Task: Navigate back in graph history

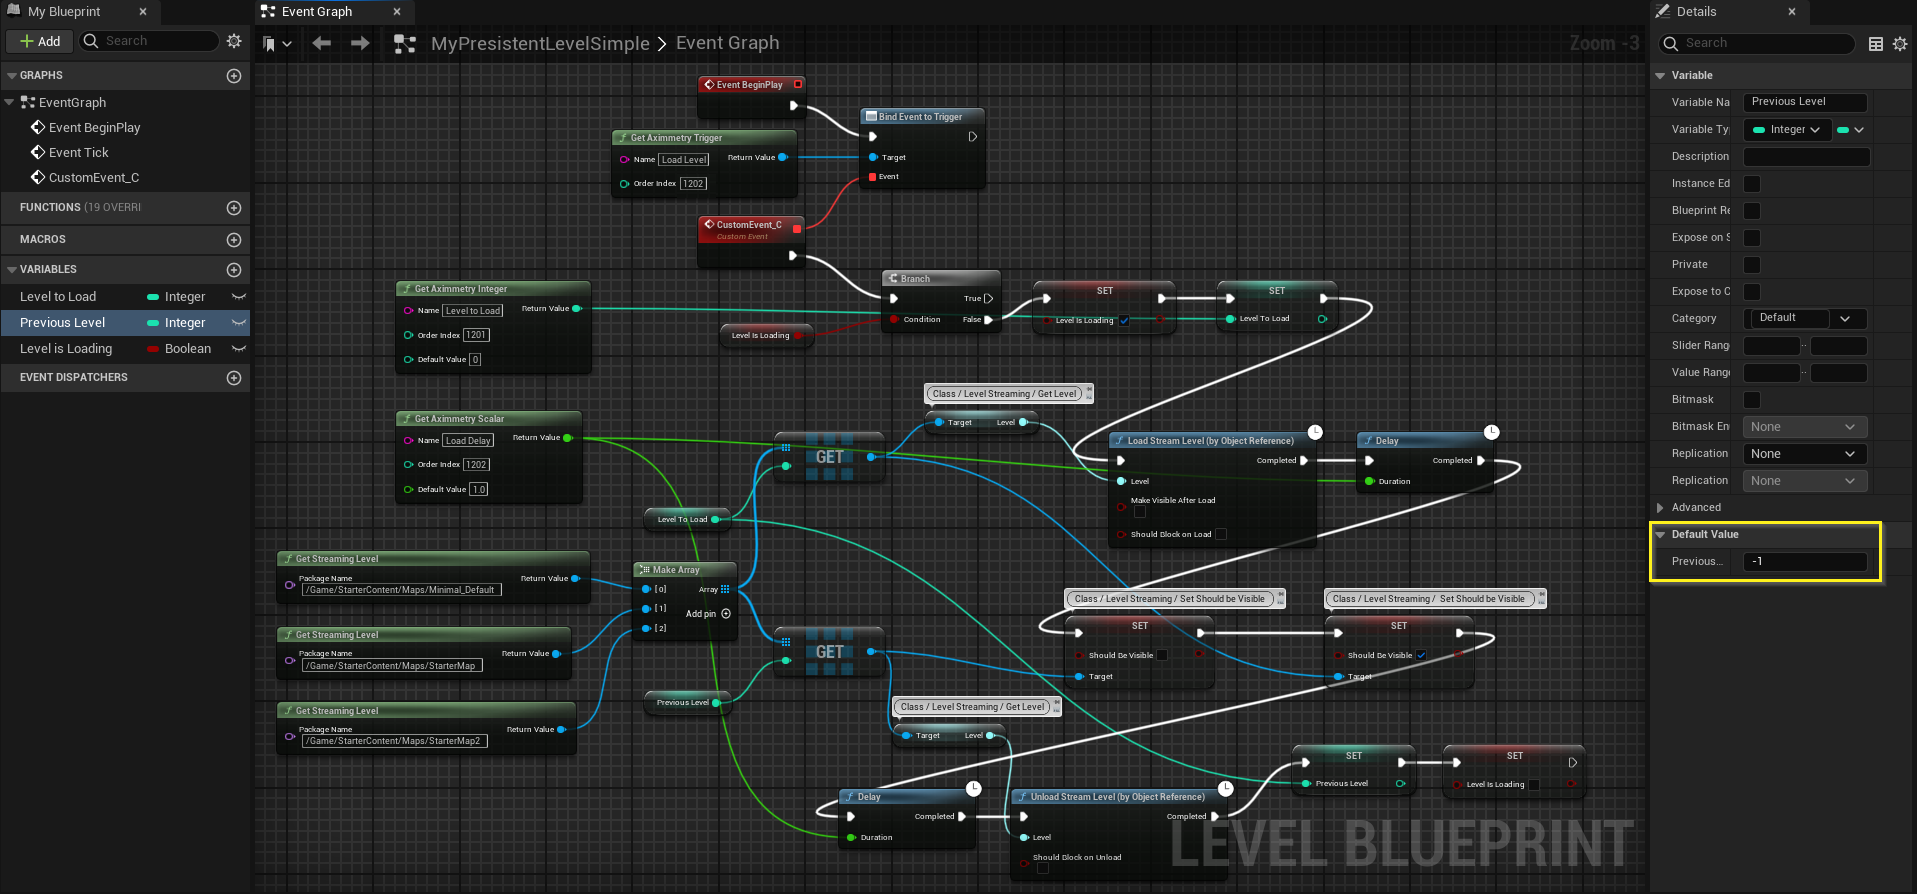Action: click(321, 43)
